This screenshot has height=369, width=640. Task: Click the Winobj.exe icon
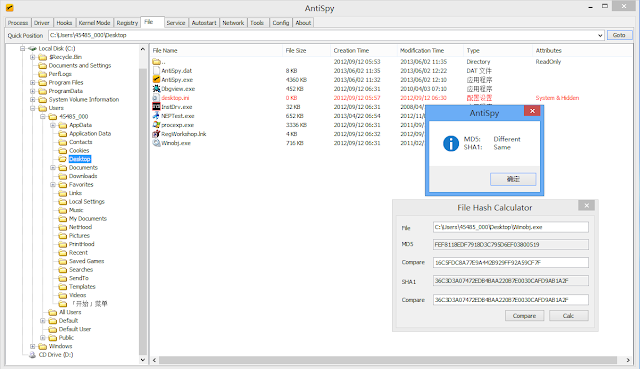pyautogui.click(x=156, y=142)
